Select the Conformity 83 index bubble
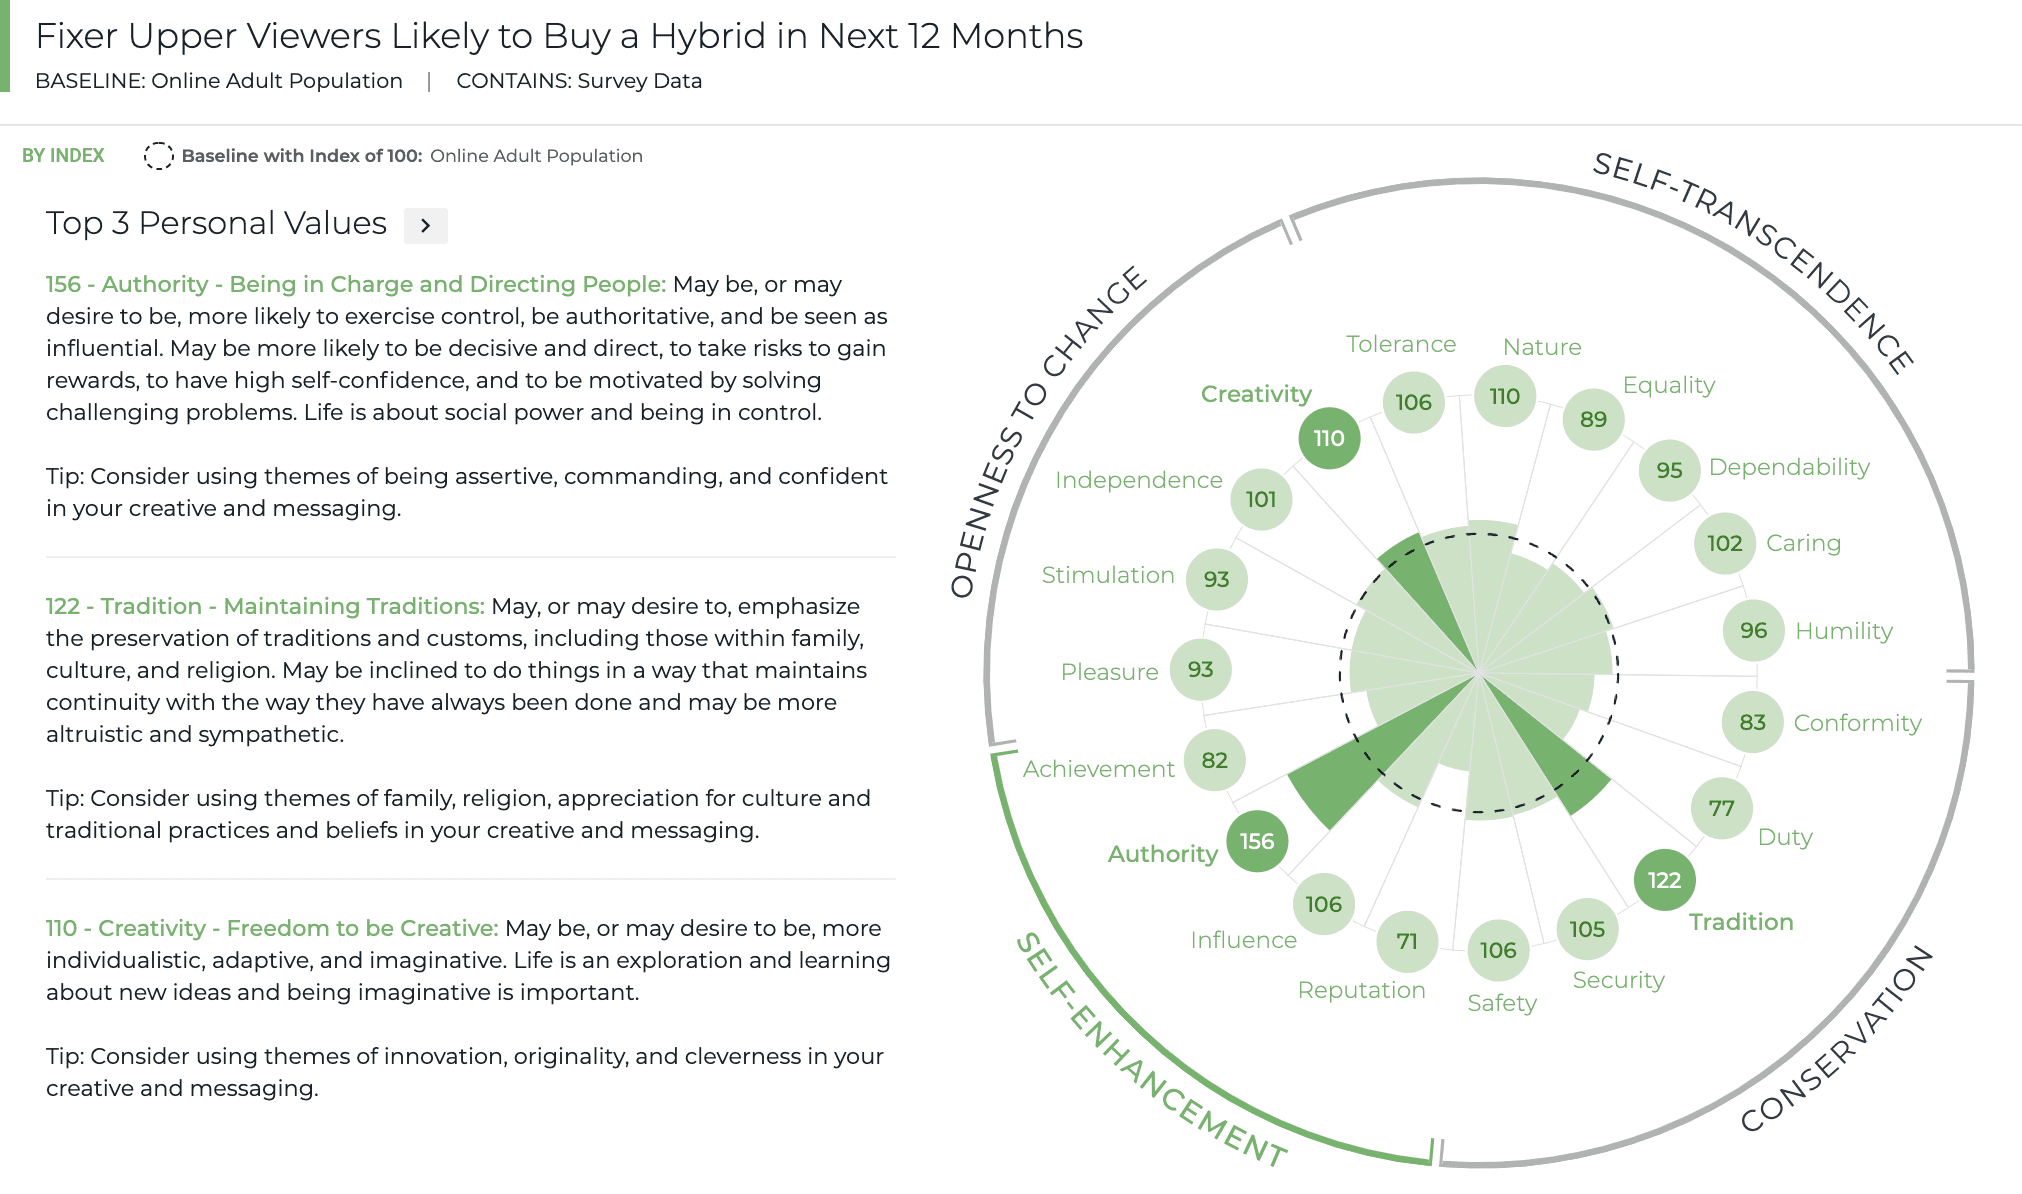This screenshot has width=2022, height=1194. (1752, 722)
